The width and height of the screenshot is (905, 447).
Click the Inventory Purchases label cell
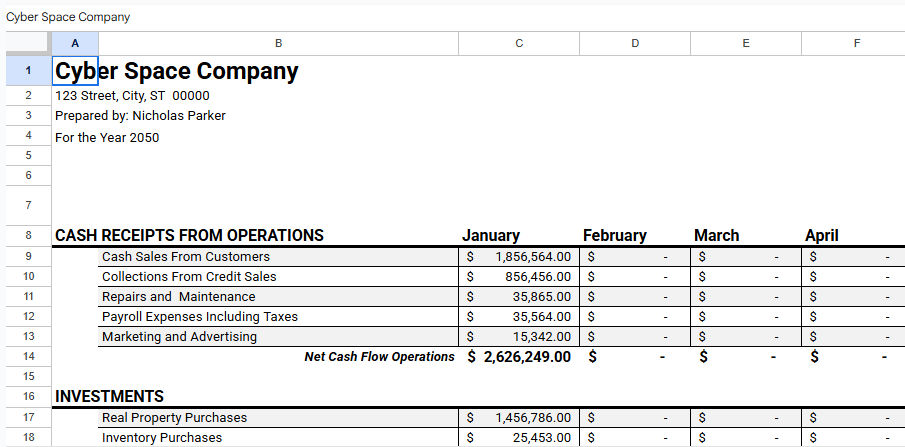162,438
